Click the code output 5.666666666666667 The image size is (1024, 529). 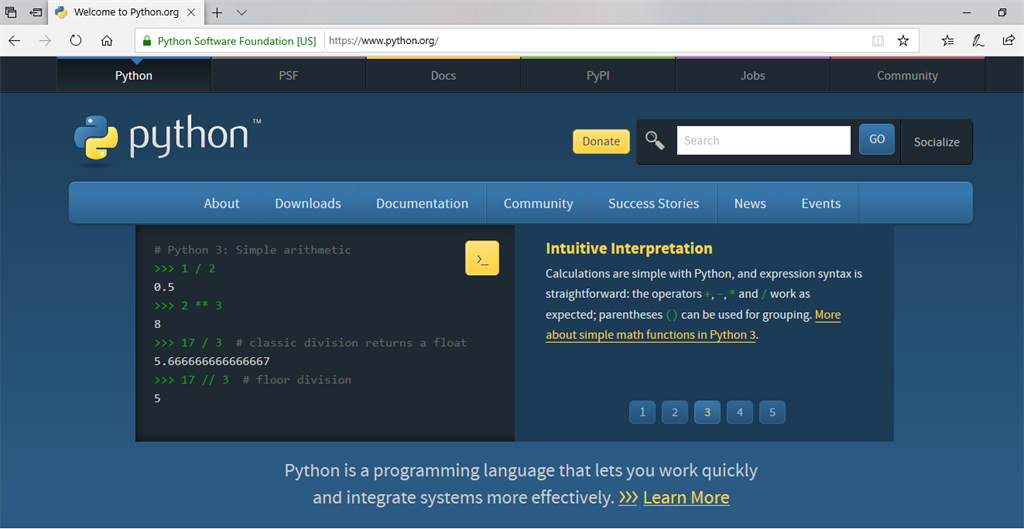(212, 361)
